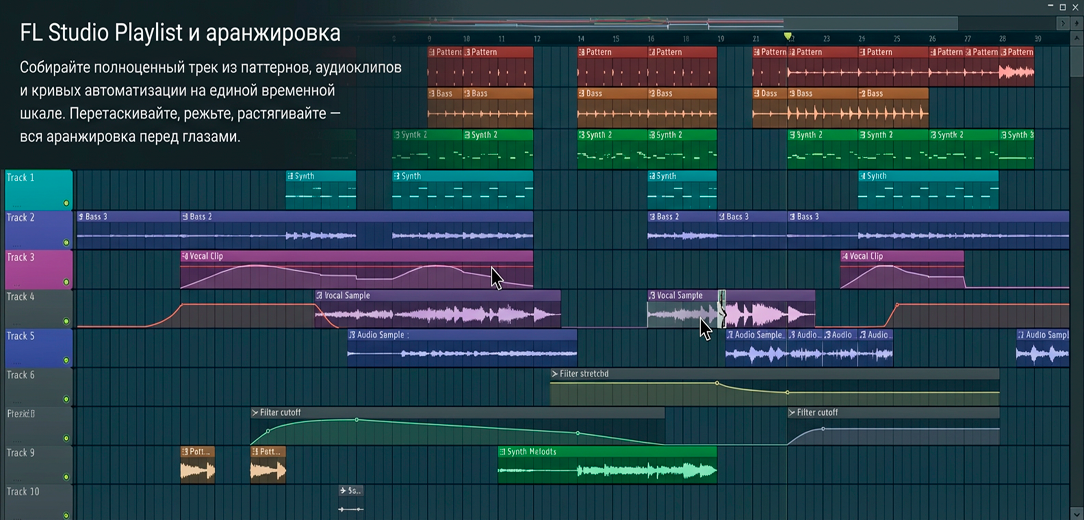Select the Track 3 header
The width and height of the screenshot is (1084, 520).
point(39,269)
